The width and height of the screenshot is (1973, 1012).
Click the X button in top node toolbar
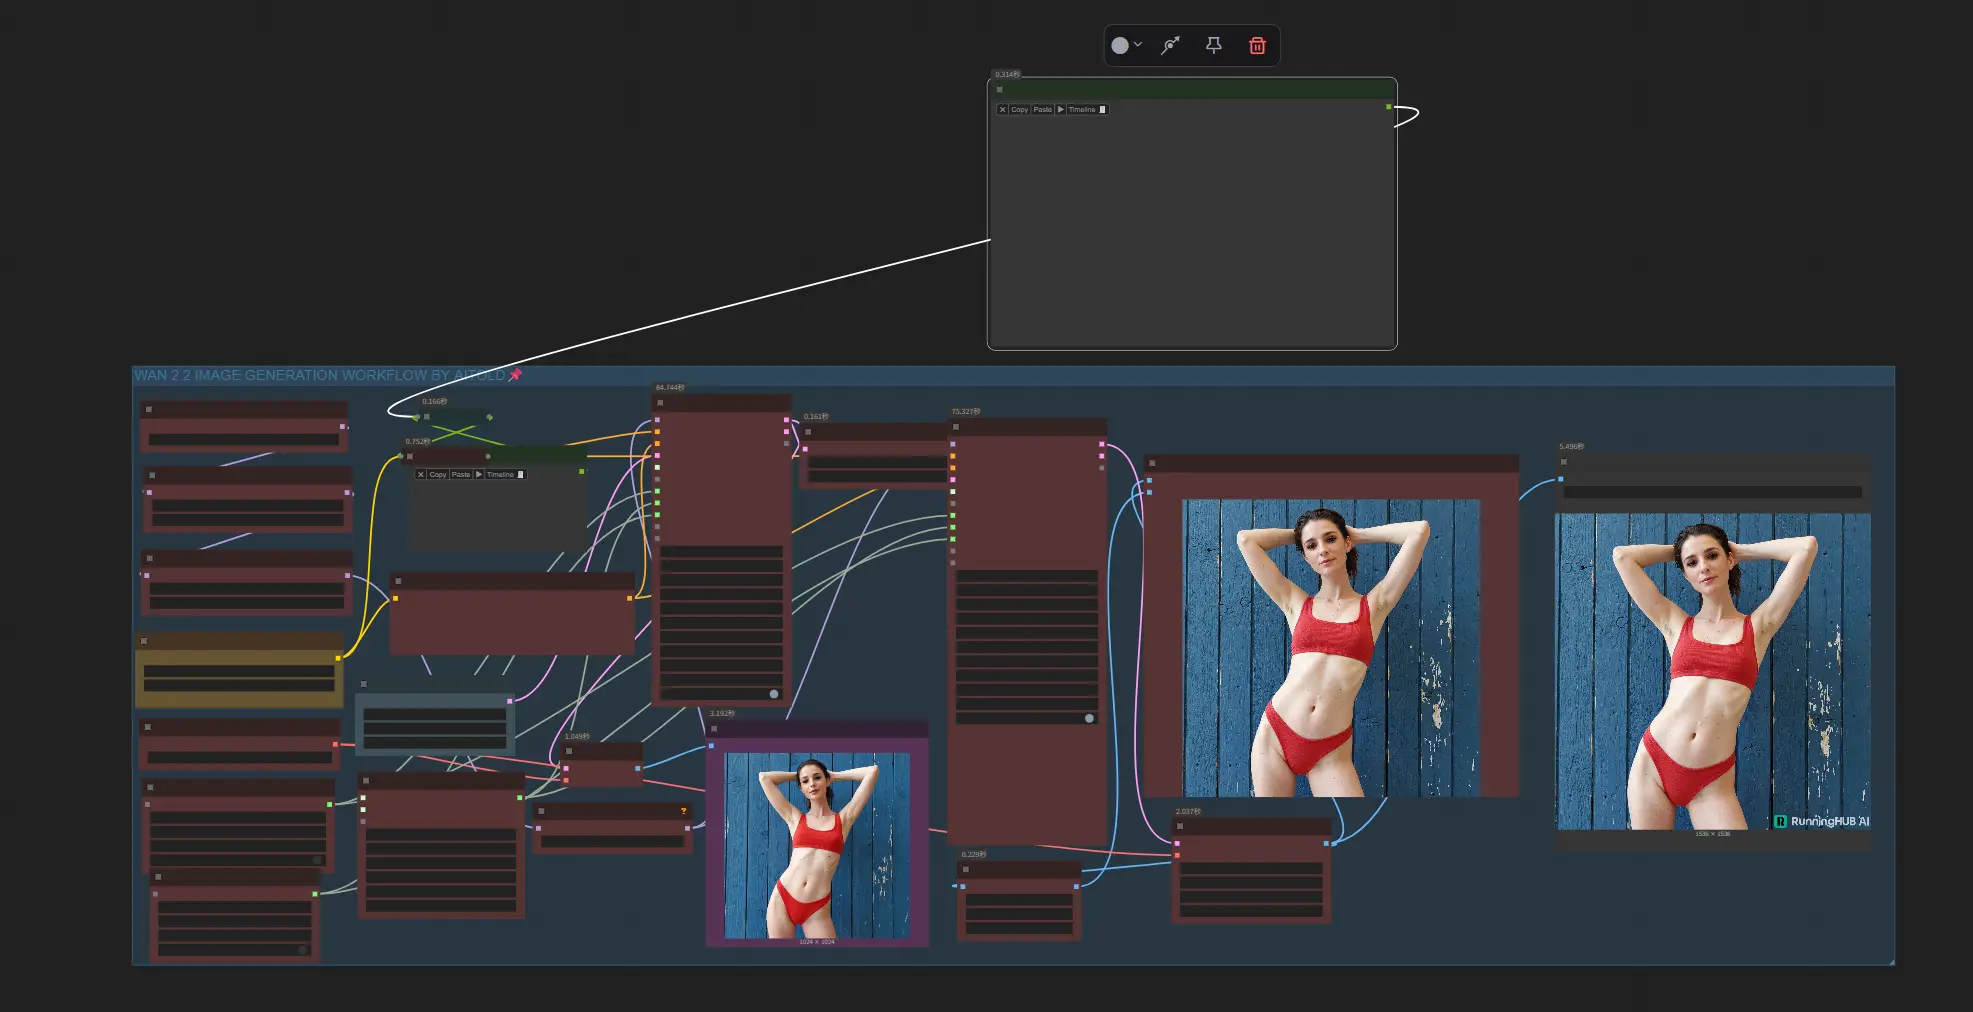pyautogui.click(x=1002, y=110)
